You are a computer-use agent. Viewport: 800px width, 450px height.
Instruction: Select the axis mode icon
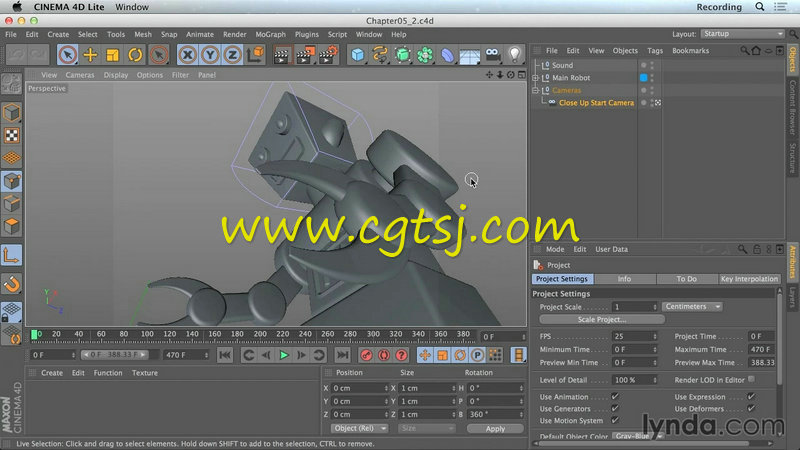(11, 256)
